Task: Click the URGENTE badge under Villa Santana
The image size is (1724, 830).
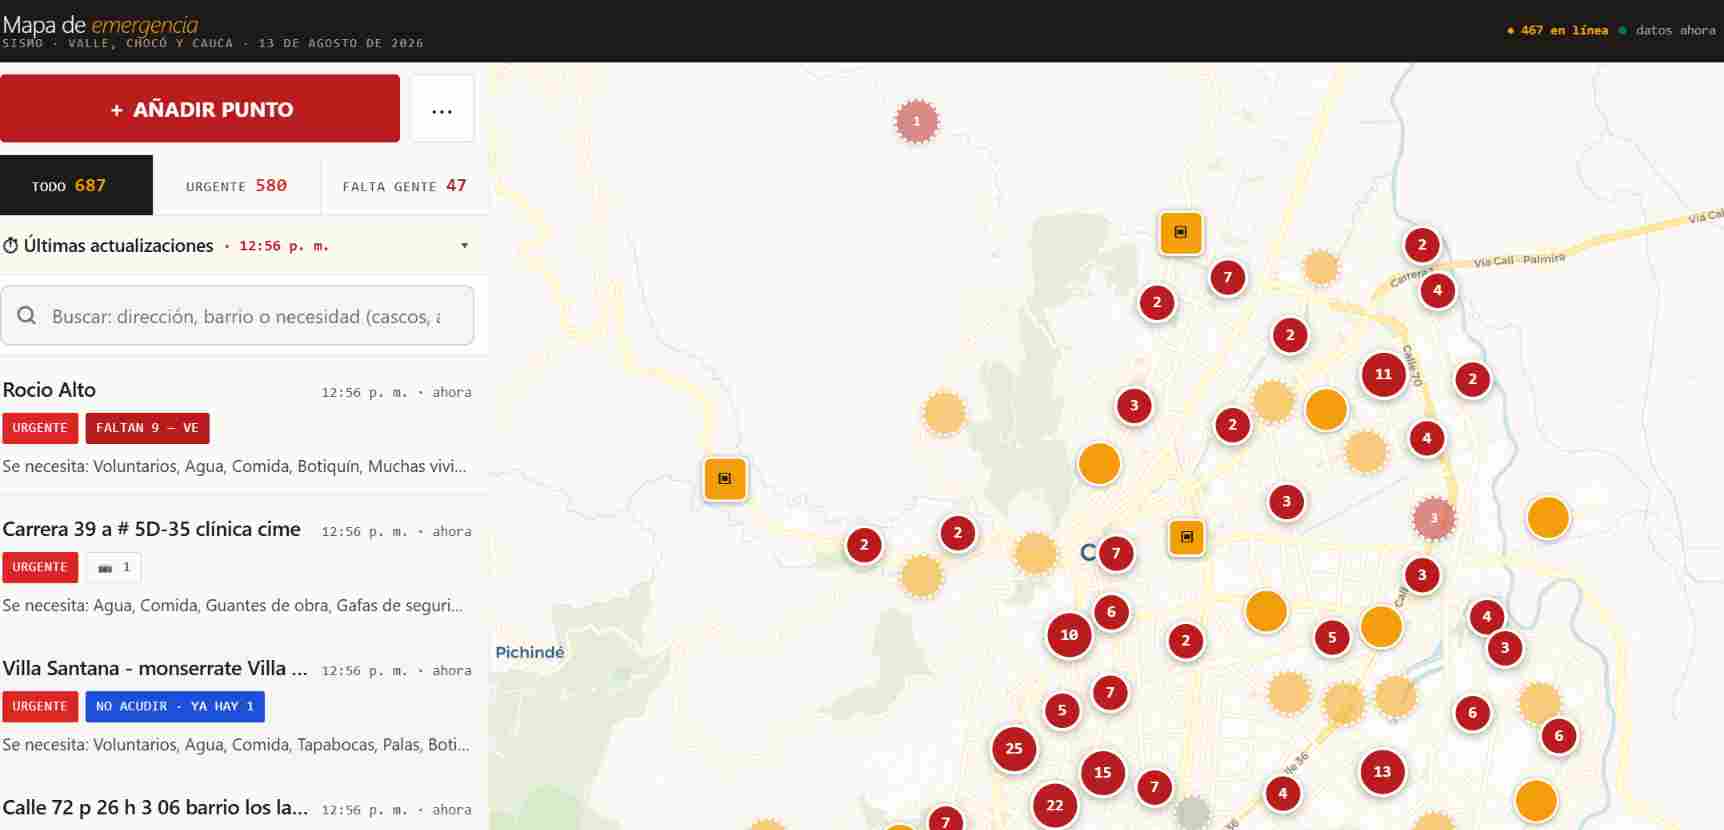Action: coord(40,706)
